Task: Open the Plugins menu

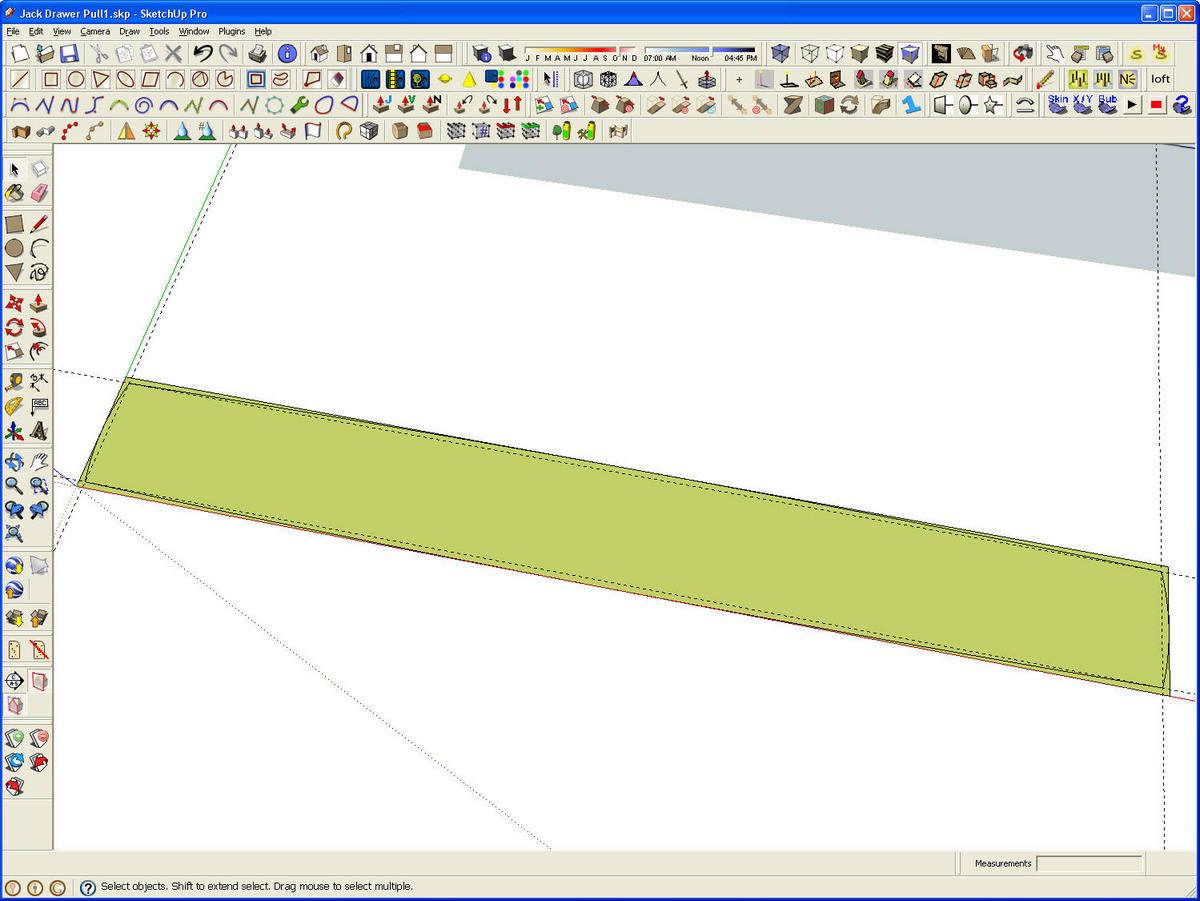Action: click(232, 31)
